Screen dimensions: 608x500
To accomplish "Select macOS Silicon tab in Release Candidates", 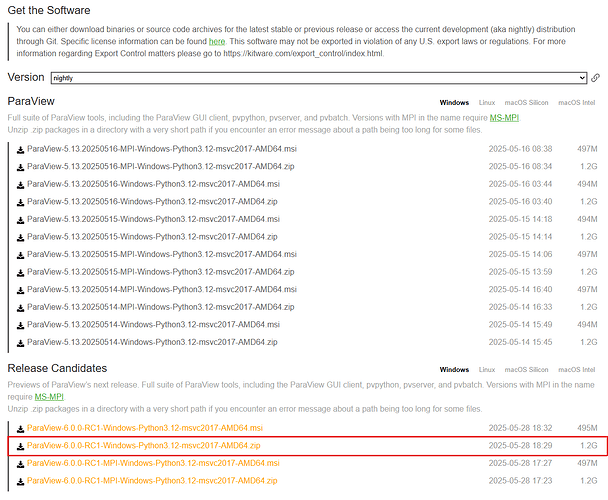I will [526, 370].
